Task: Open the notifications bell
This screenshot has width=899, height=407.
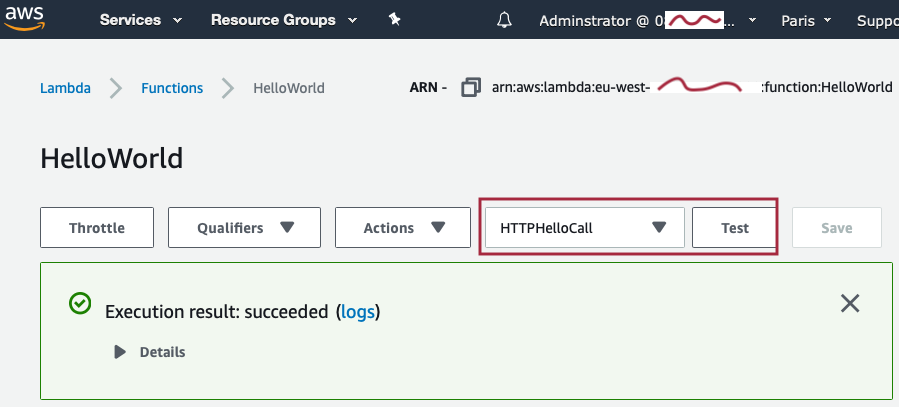Action: point(504,21)
